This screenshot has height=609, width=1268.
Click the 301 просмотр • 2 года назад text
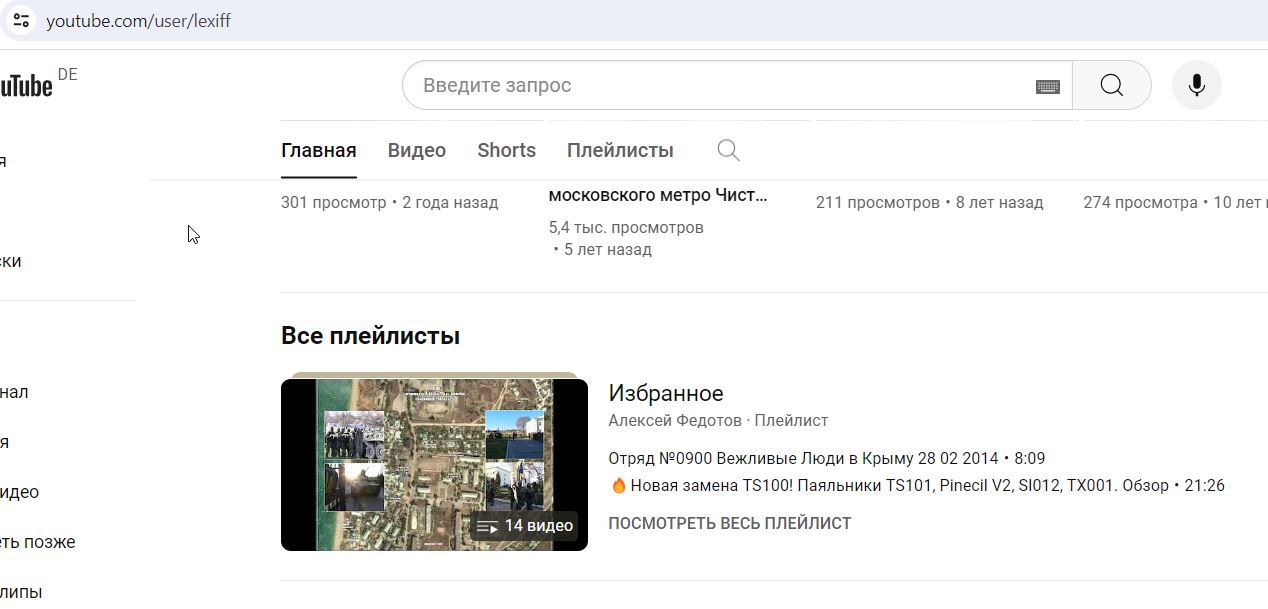point(389,202)
